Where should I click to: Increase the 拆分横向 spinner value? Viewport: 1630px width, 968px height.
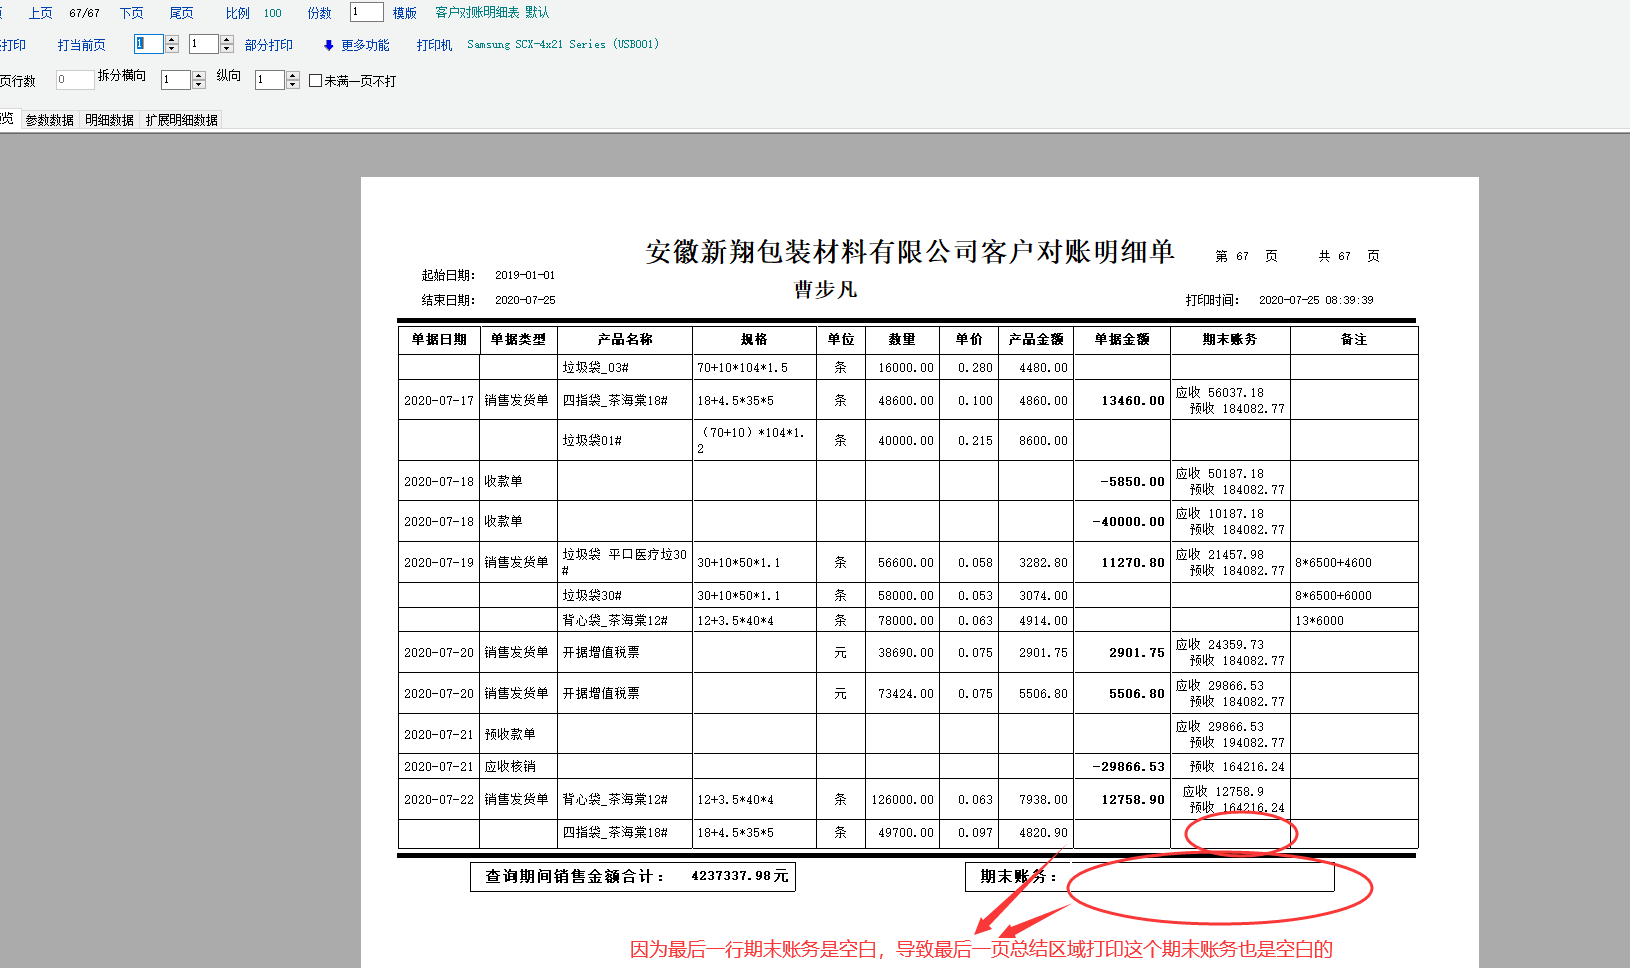coord(199,76)
